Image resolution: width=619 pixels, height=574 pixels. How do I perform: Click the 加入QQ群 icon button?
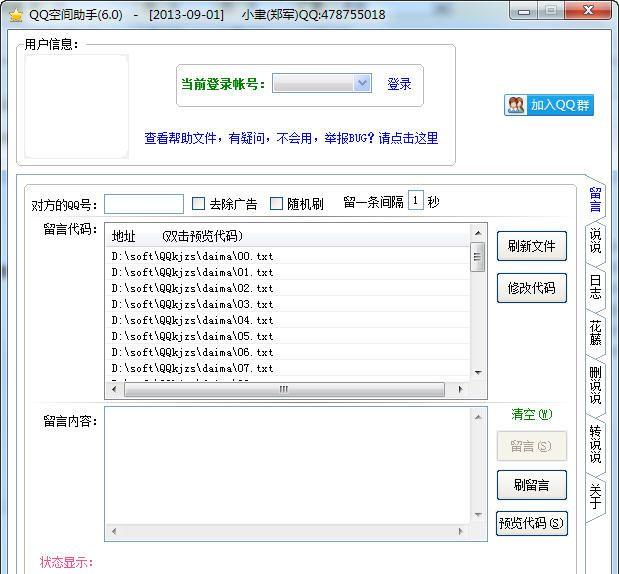[549, 105]
